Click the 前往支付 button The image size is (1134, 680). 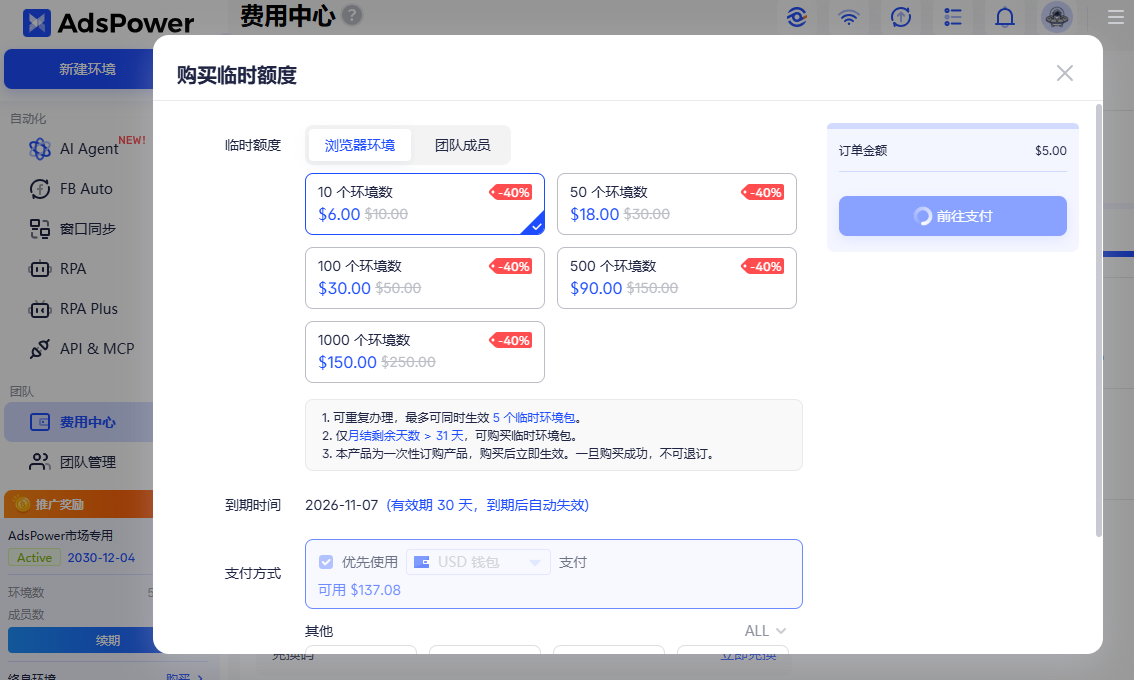(x=952, y=216)
